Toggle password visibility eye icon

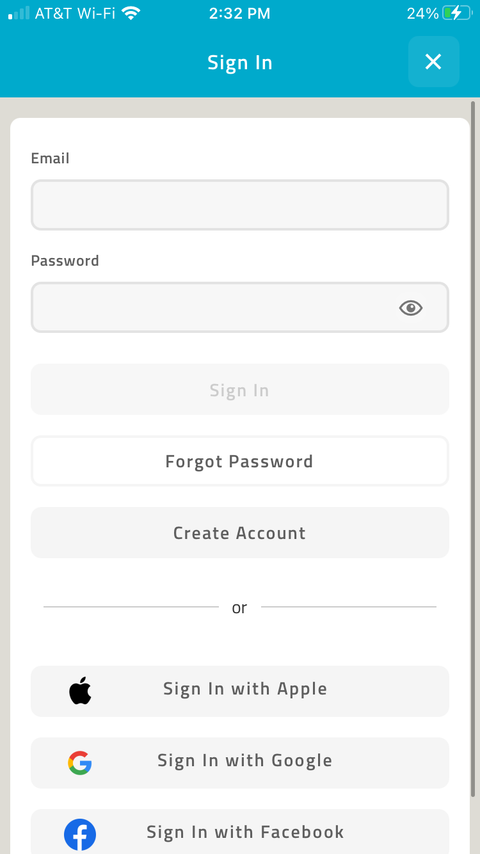pos(411,308)
